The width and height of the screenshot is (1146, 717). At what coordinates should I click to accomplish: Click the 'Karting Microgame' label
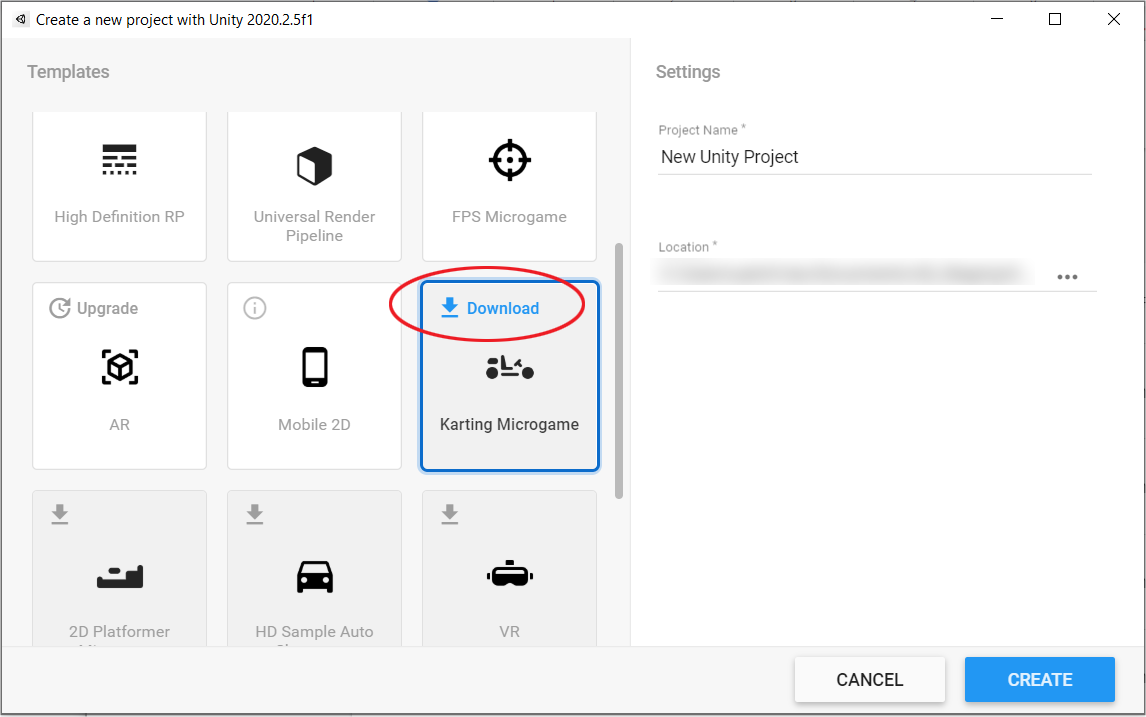[x=509, y=425]
